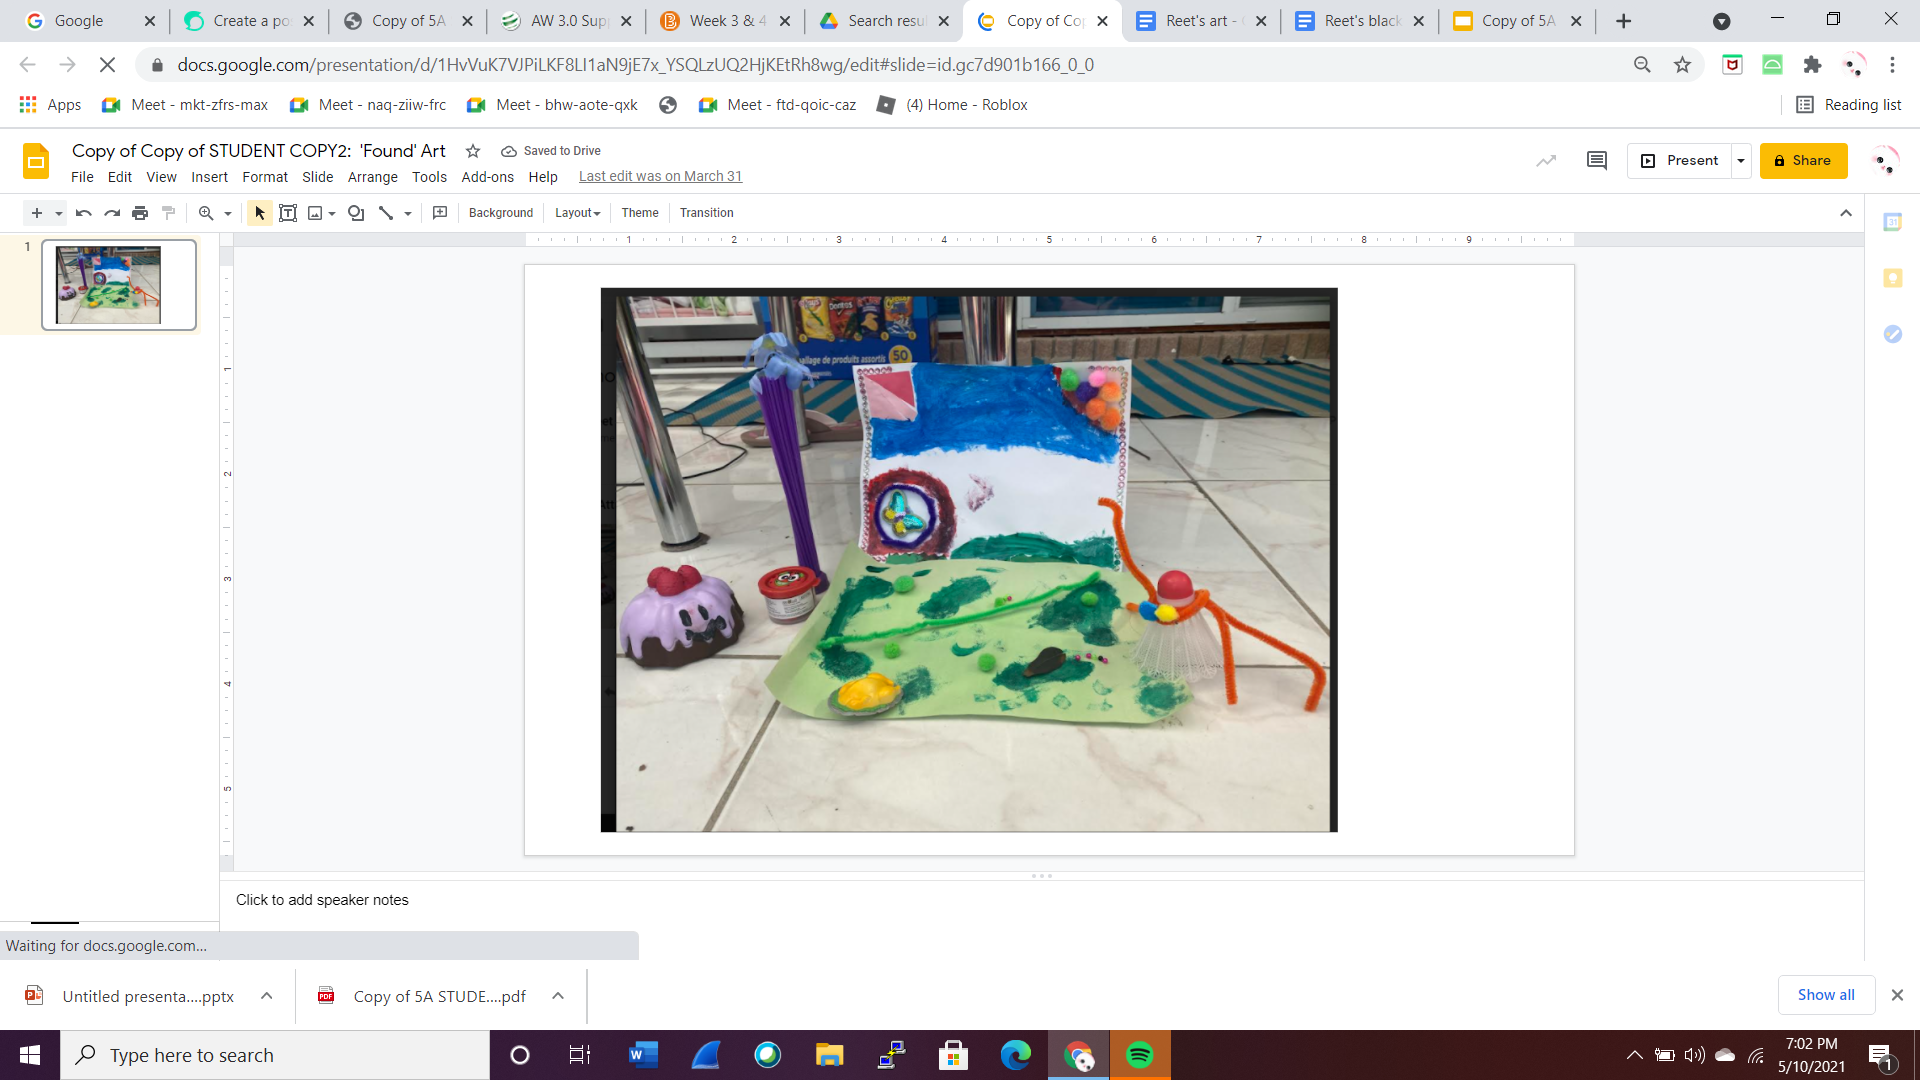Expand the Layout dropdown

(x=578, y=213)
